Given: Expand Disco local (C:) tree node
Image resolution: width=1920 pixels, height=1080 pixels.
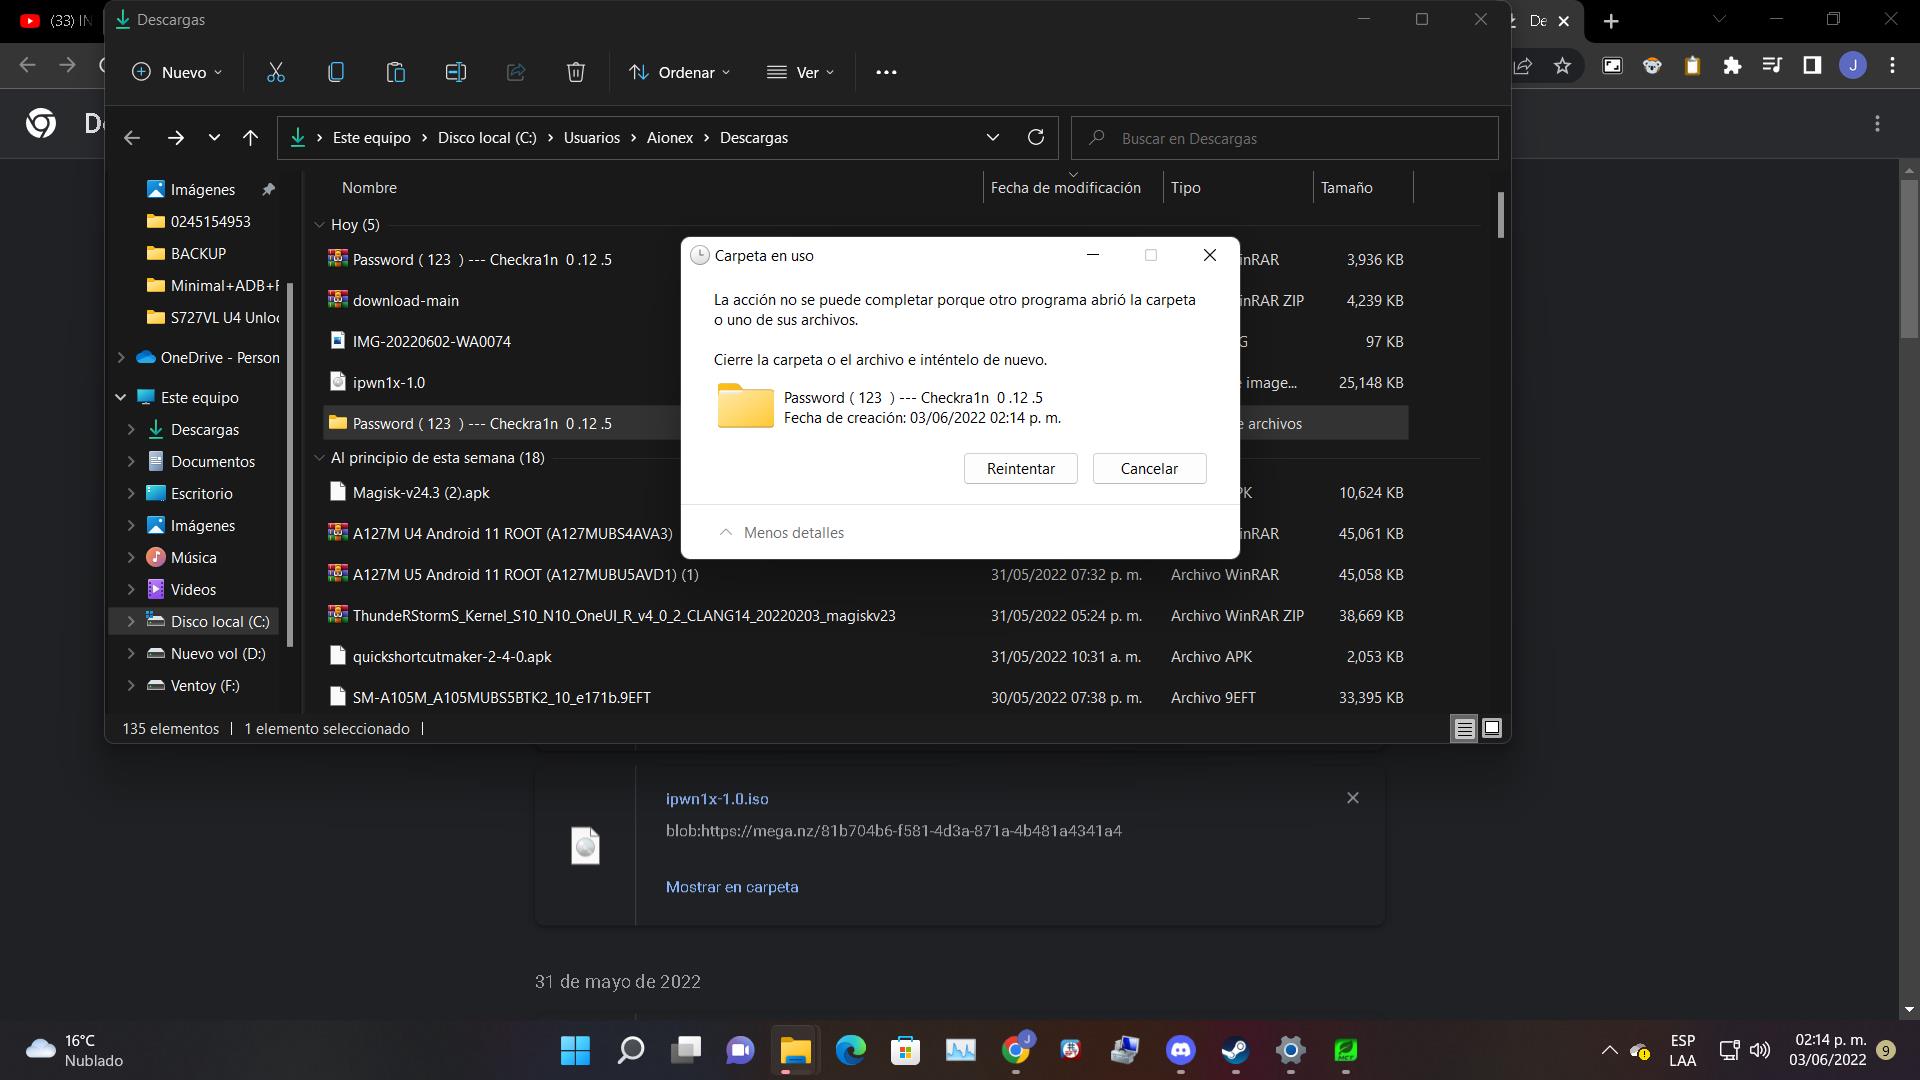Looking at the screenshot, I should click(x=131, y=621).
